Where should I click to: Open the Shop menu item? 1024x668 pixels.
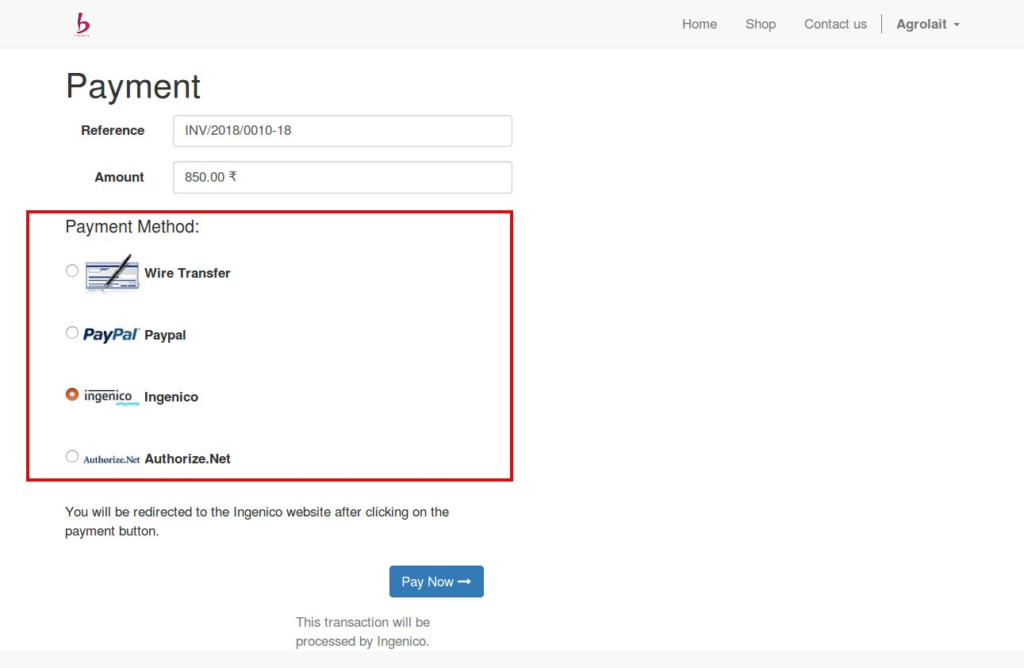[x=761, y=24]
